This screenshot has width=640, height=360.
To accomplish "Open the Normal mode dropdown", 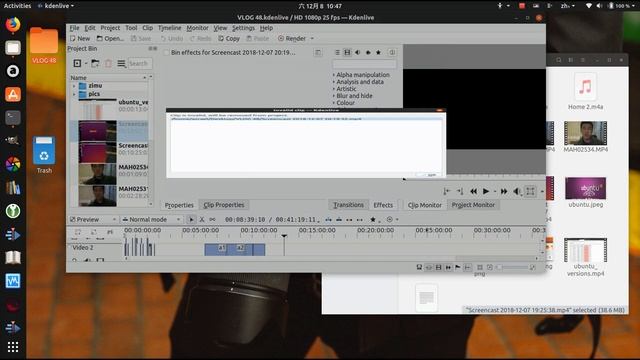I will tap(151, 220).
